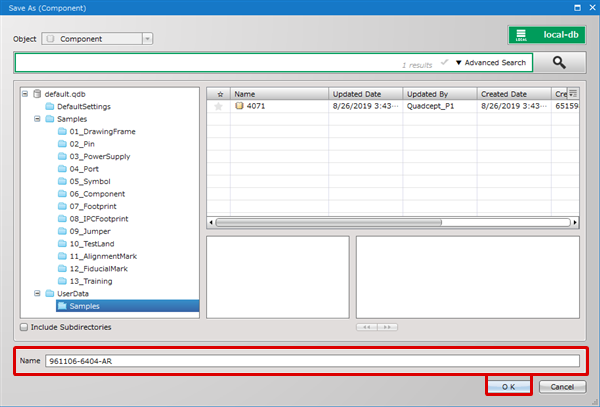Enable Include Subdirectories checkbox
This screenshot has height=407, width=600.
tap(24, 327)
